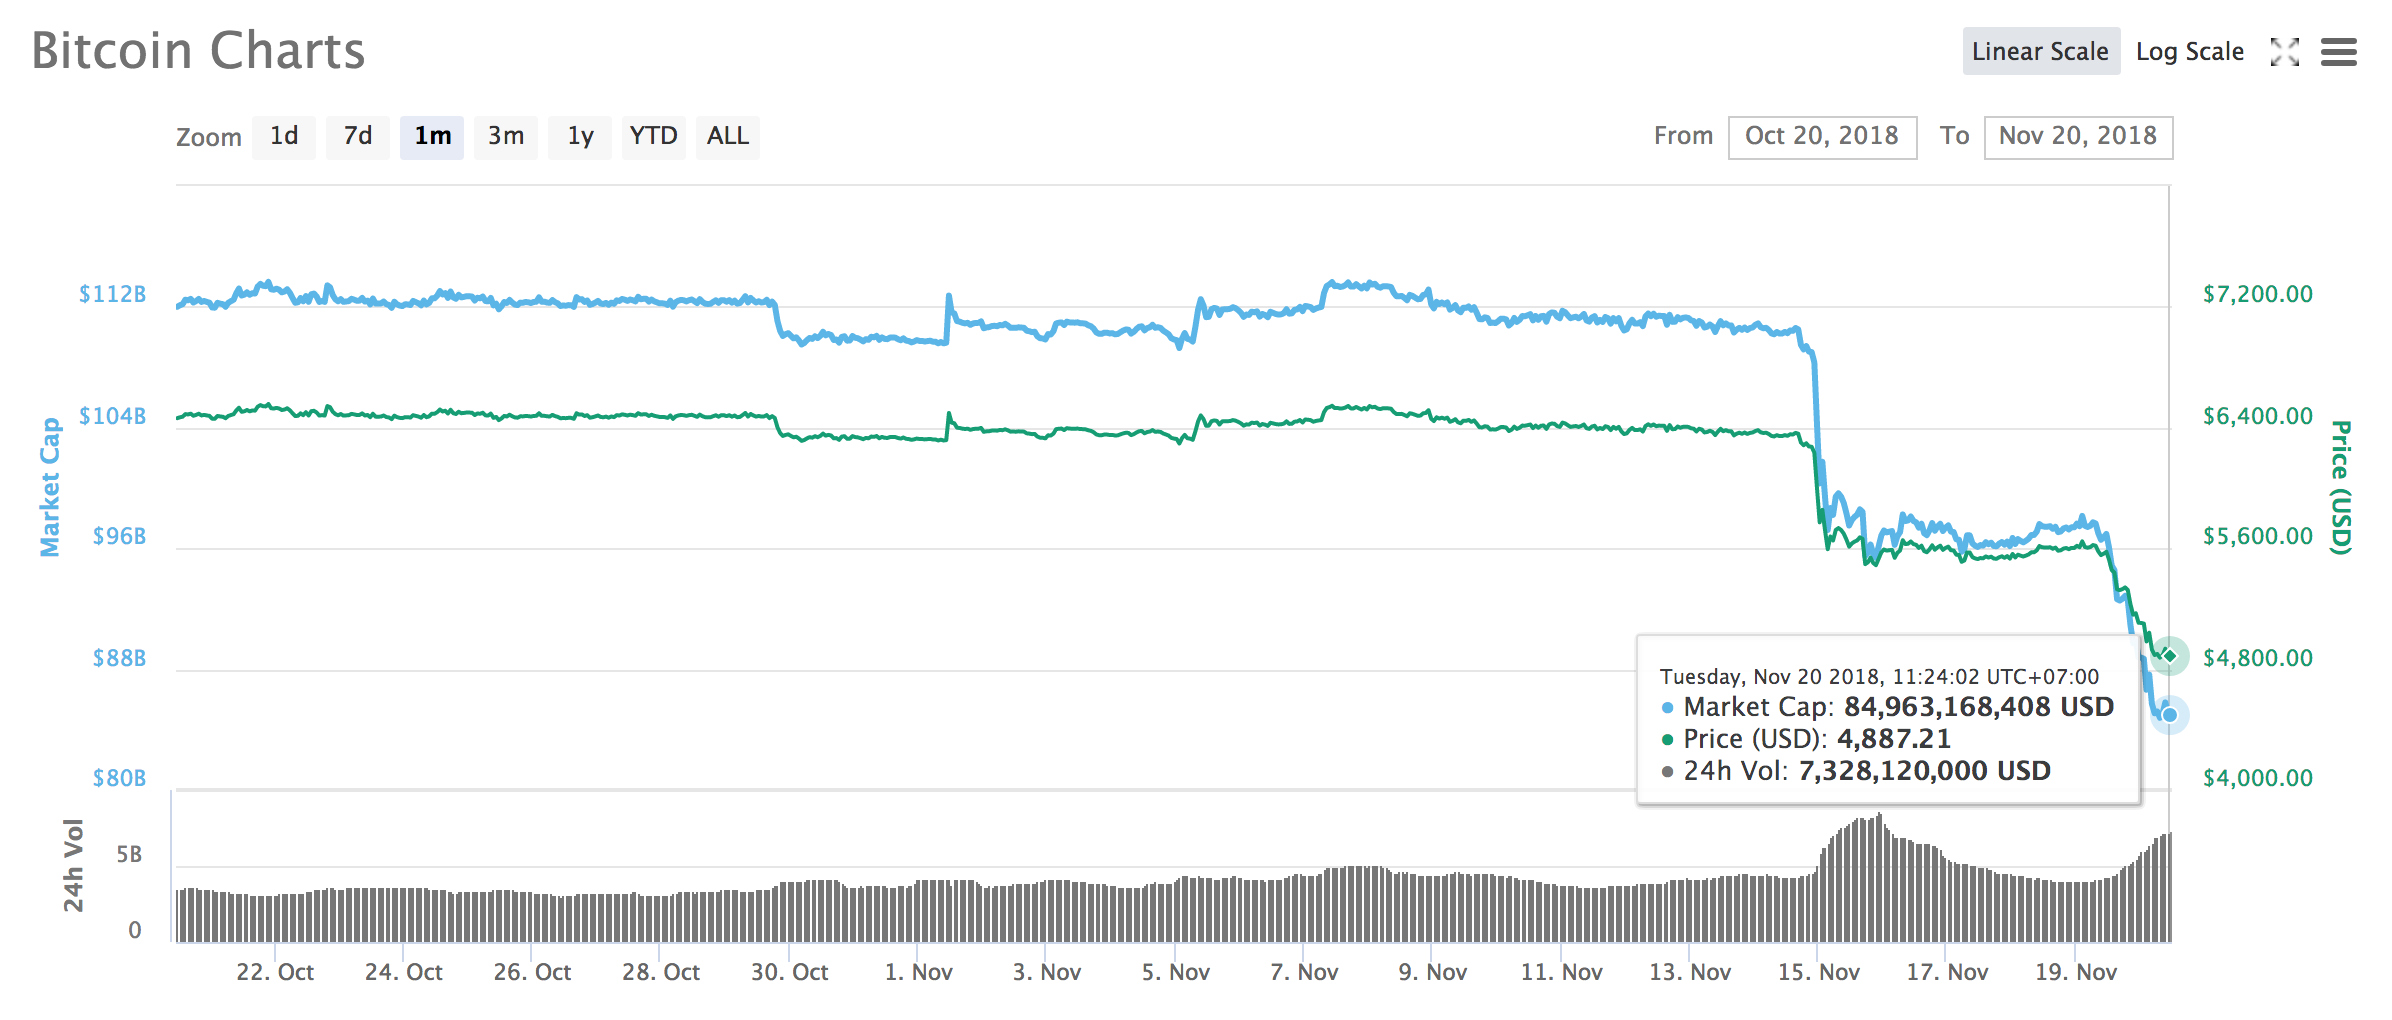Open the chart hamburger context menu
2392x1020 pixels.
pos(2338,52)
